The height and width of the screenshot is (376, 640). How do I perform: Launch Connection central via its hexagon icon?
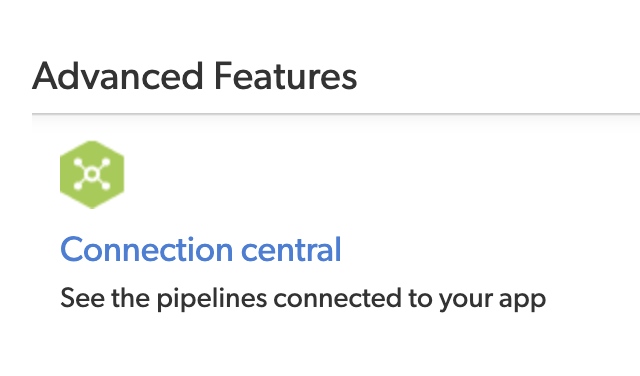point(92,175)
